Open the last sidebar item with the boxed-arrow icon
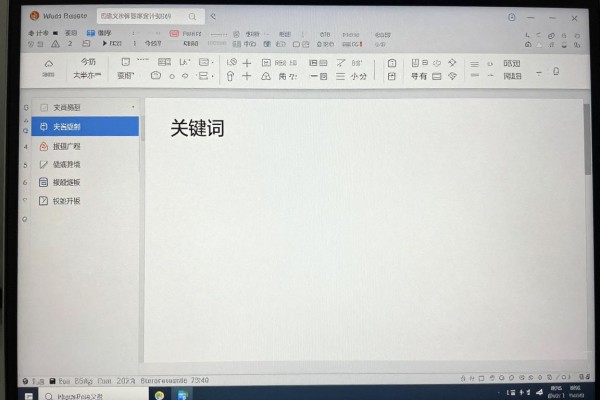 click(x=85, y=201)
